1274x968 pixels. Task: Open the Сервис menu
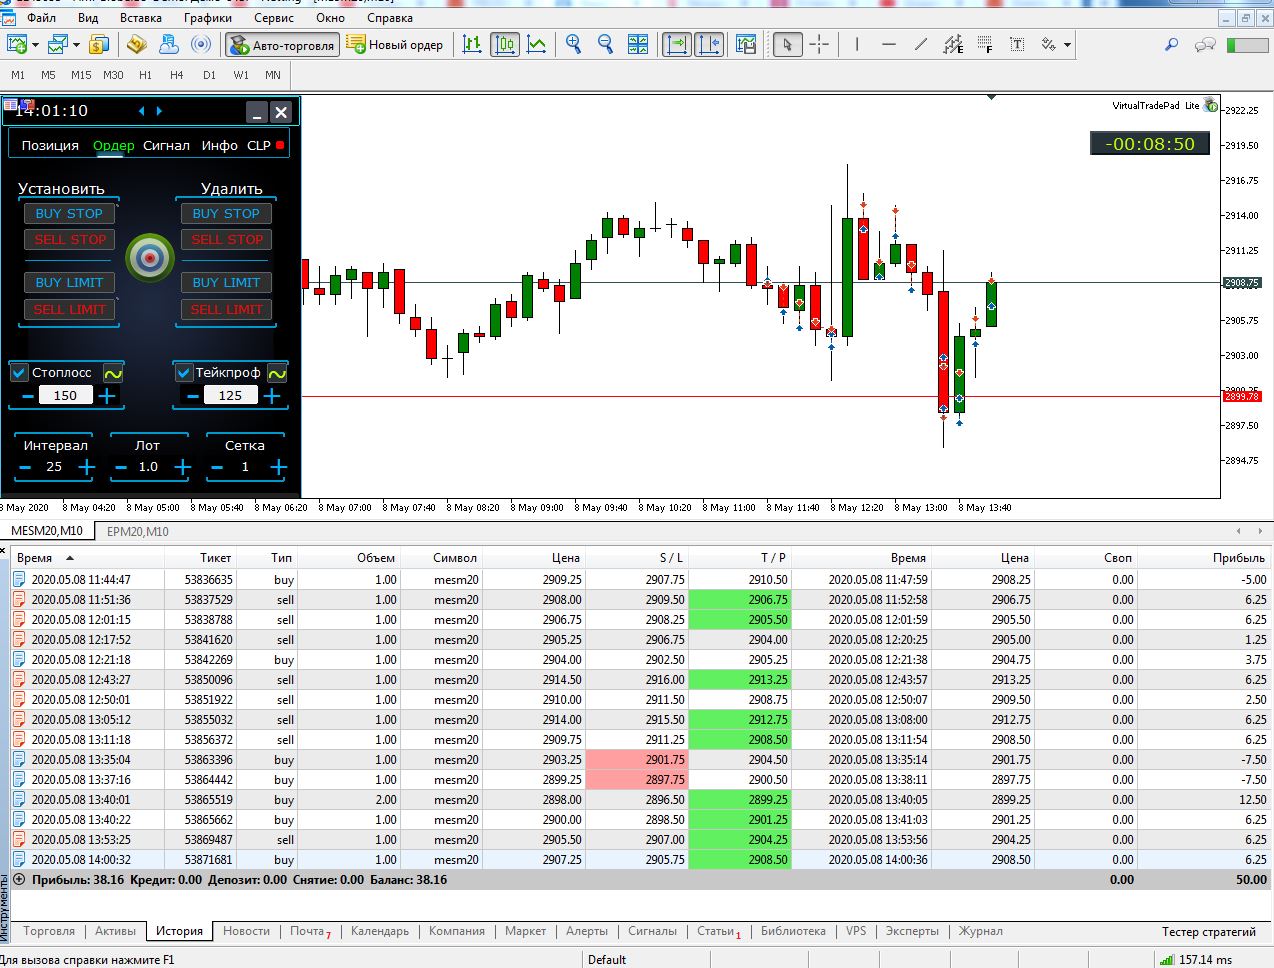pyautogui.click(x=274, y=18)
